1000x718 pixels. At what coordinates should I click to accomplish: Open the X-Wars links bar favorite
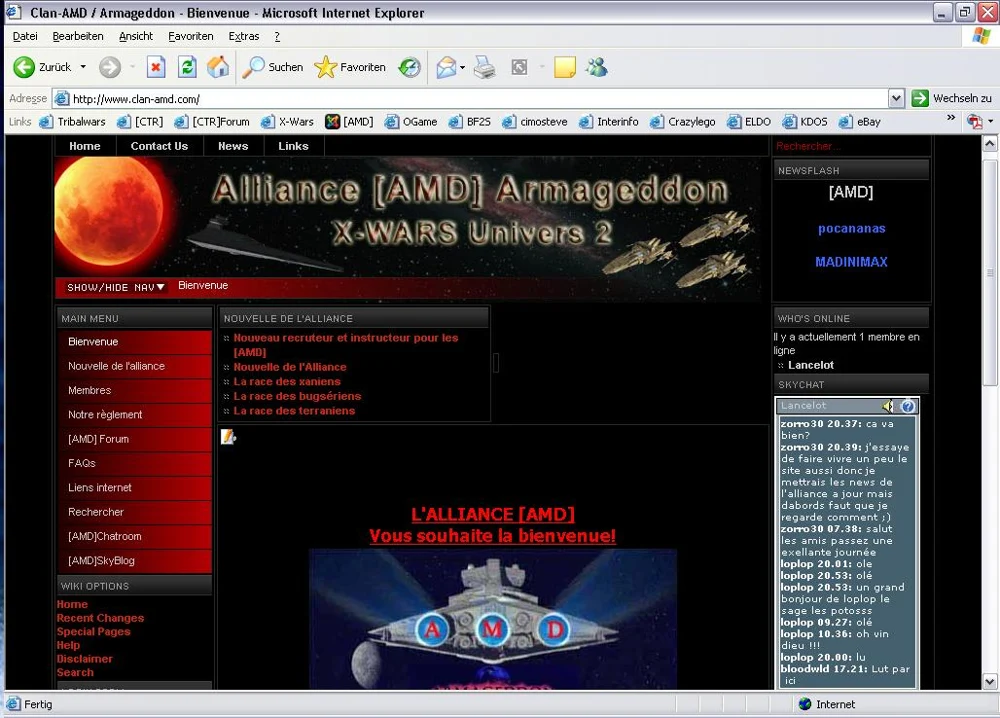[287, 122]
